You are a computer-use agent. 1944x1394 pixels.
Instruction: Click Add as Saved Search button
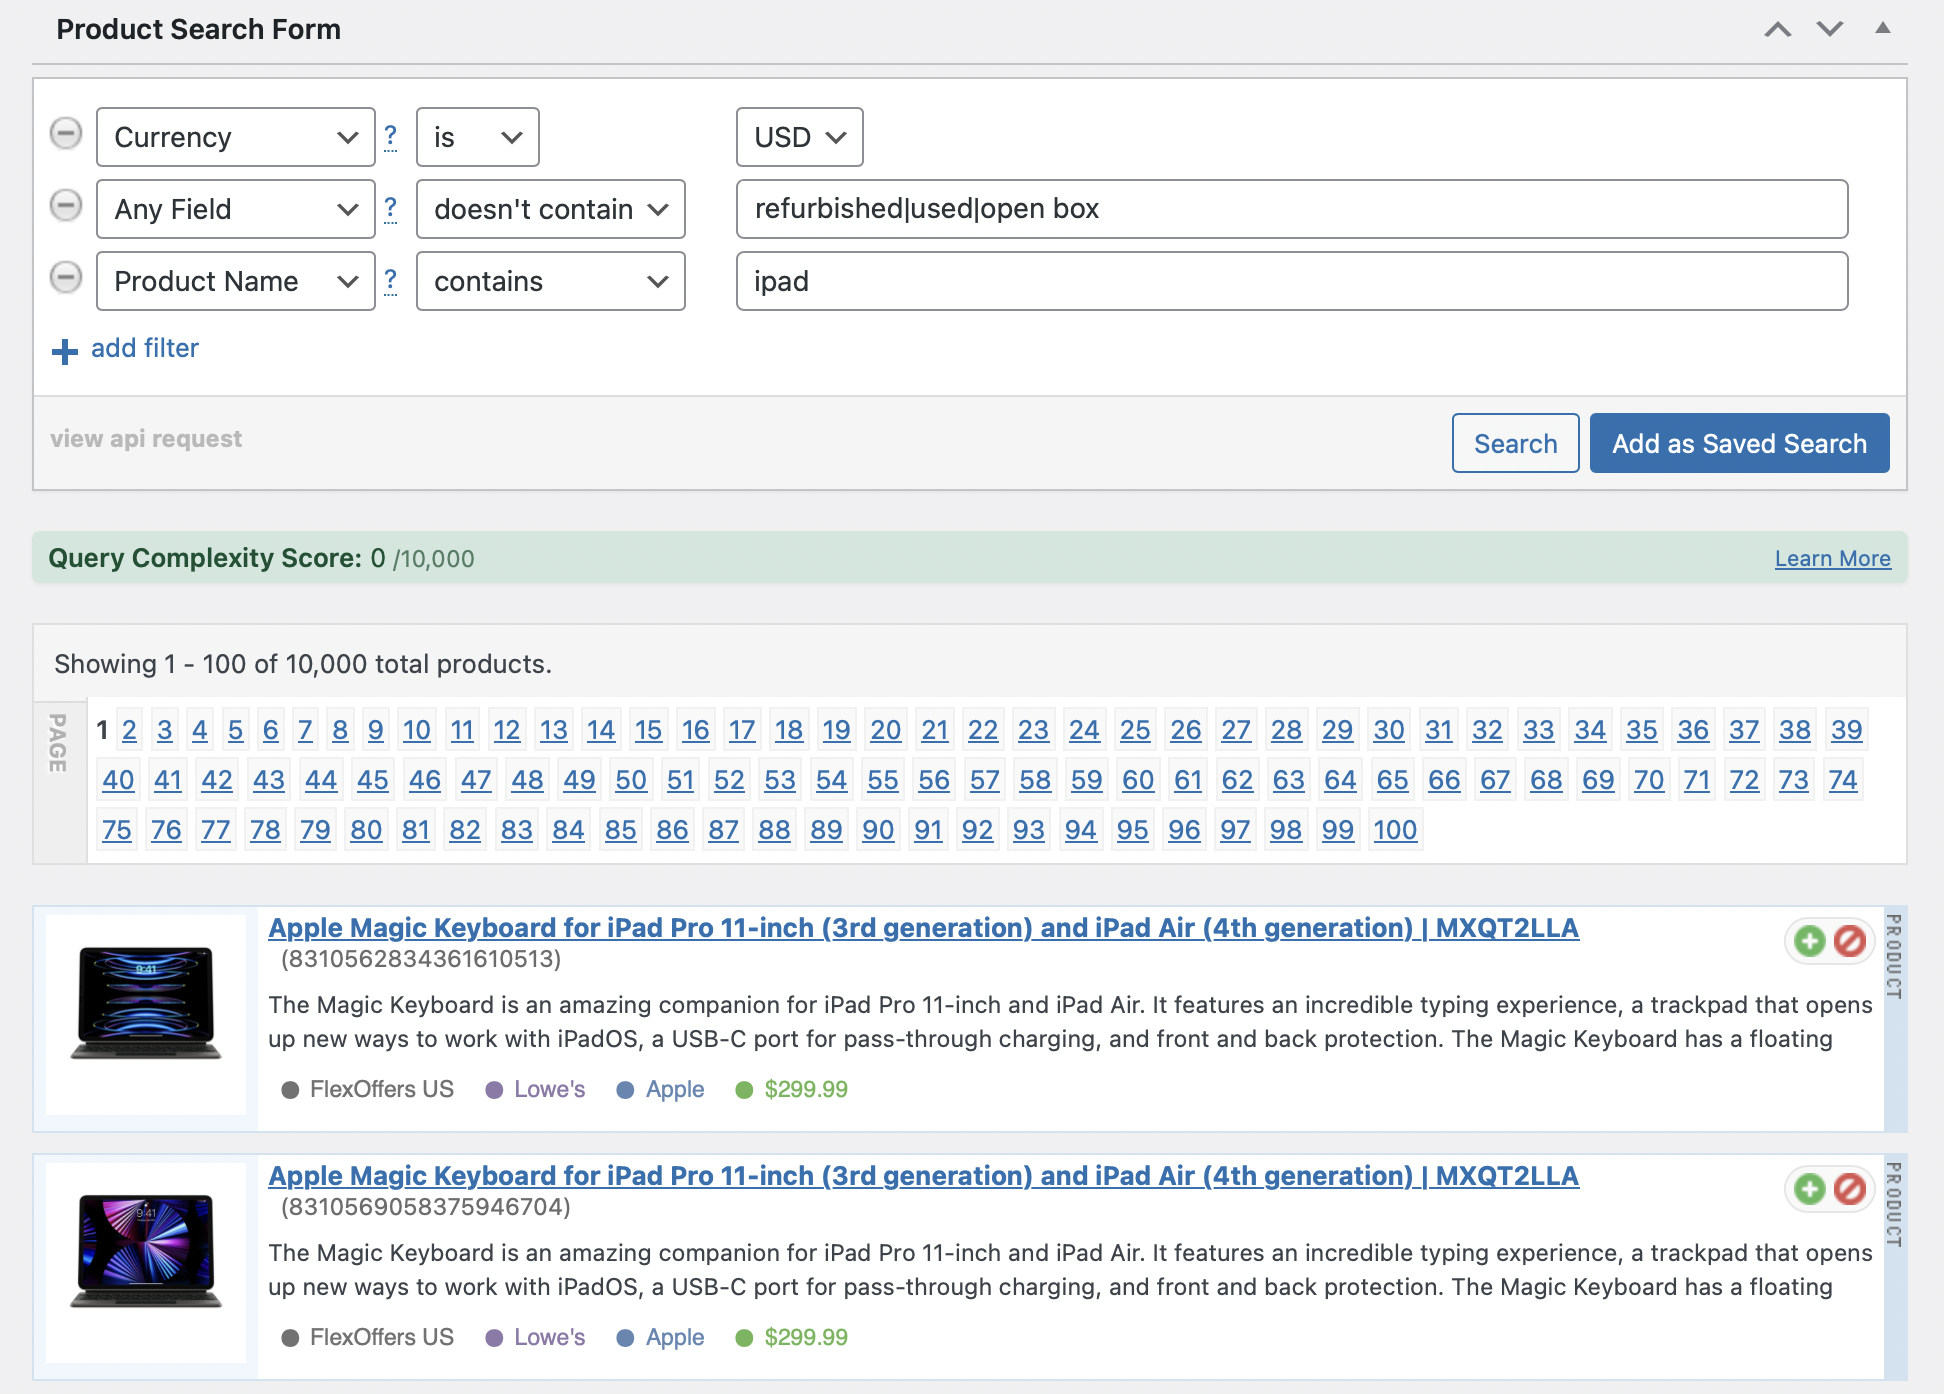point(1740,443)
